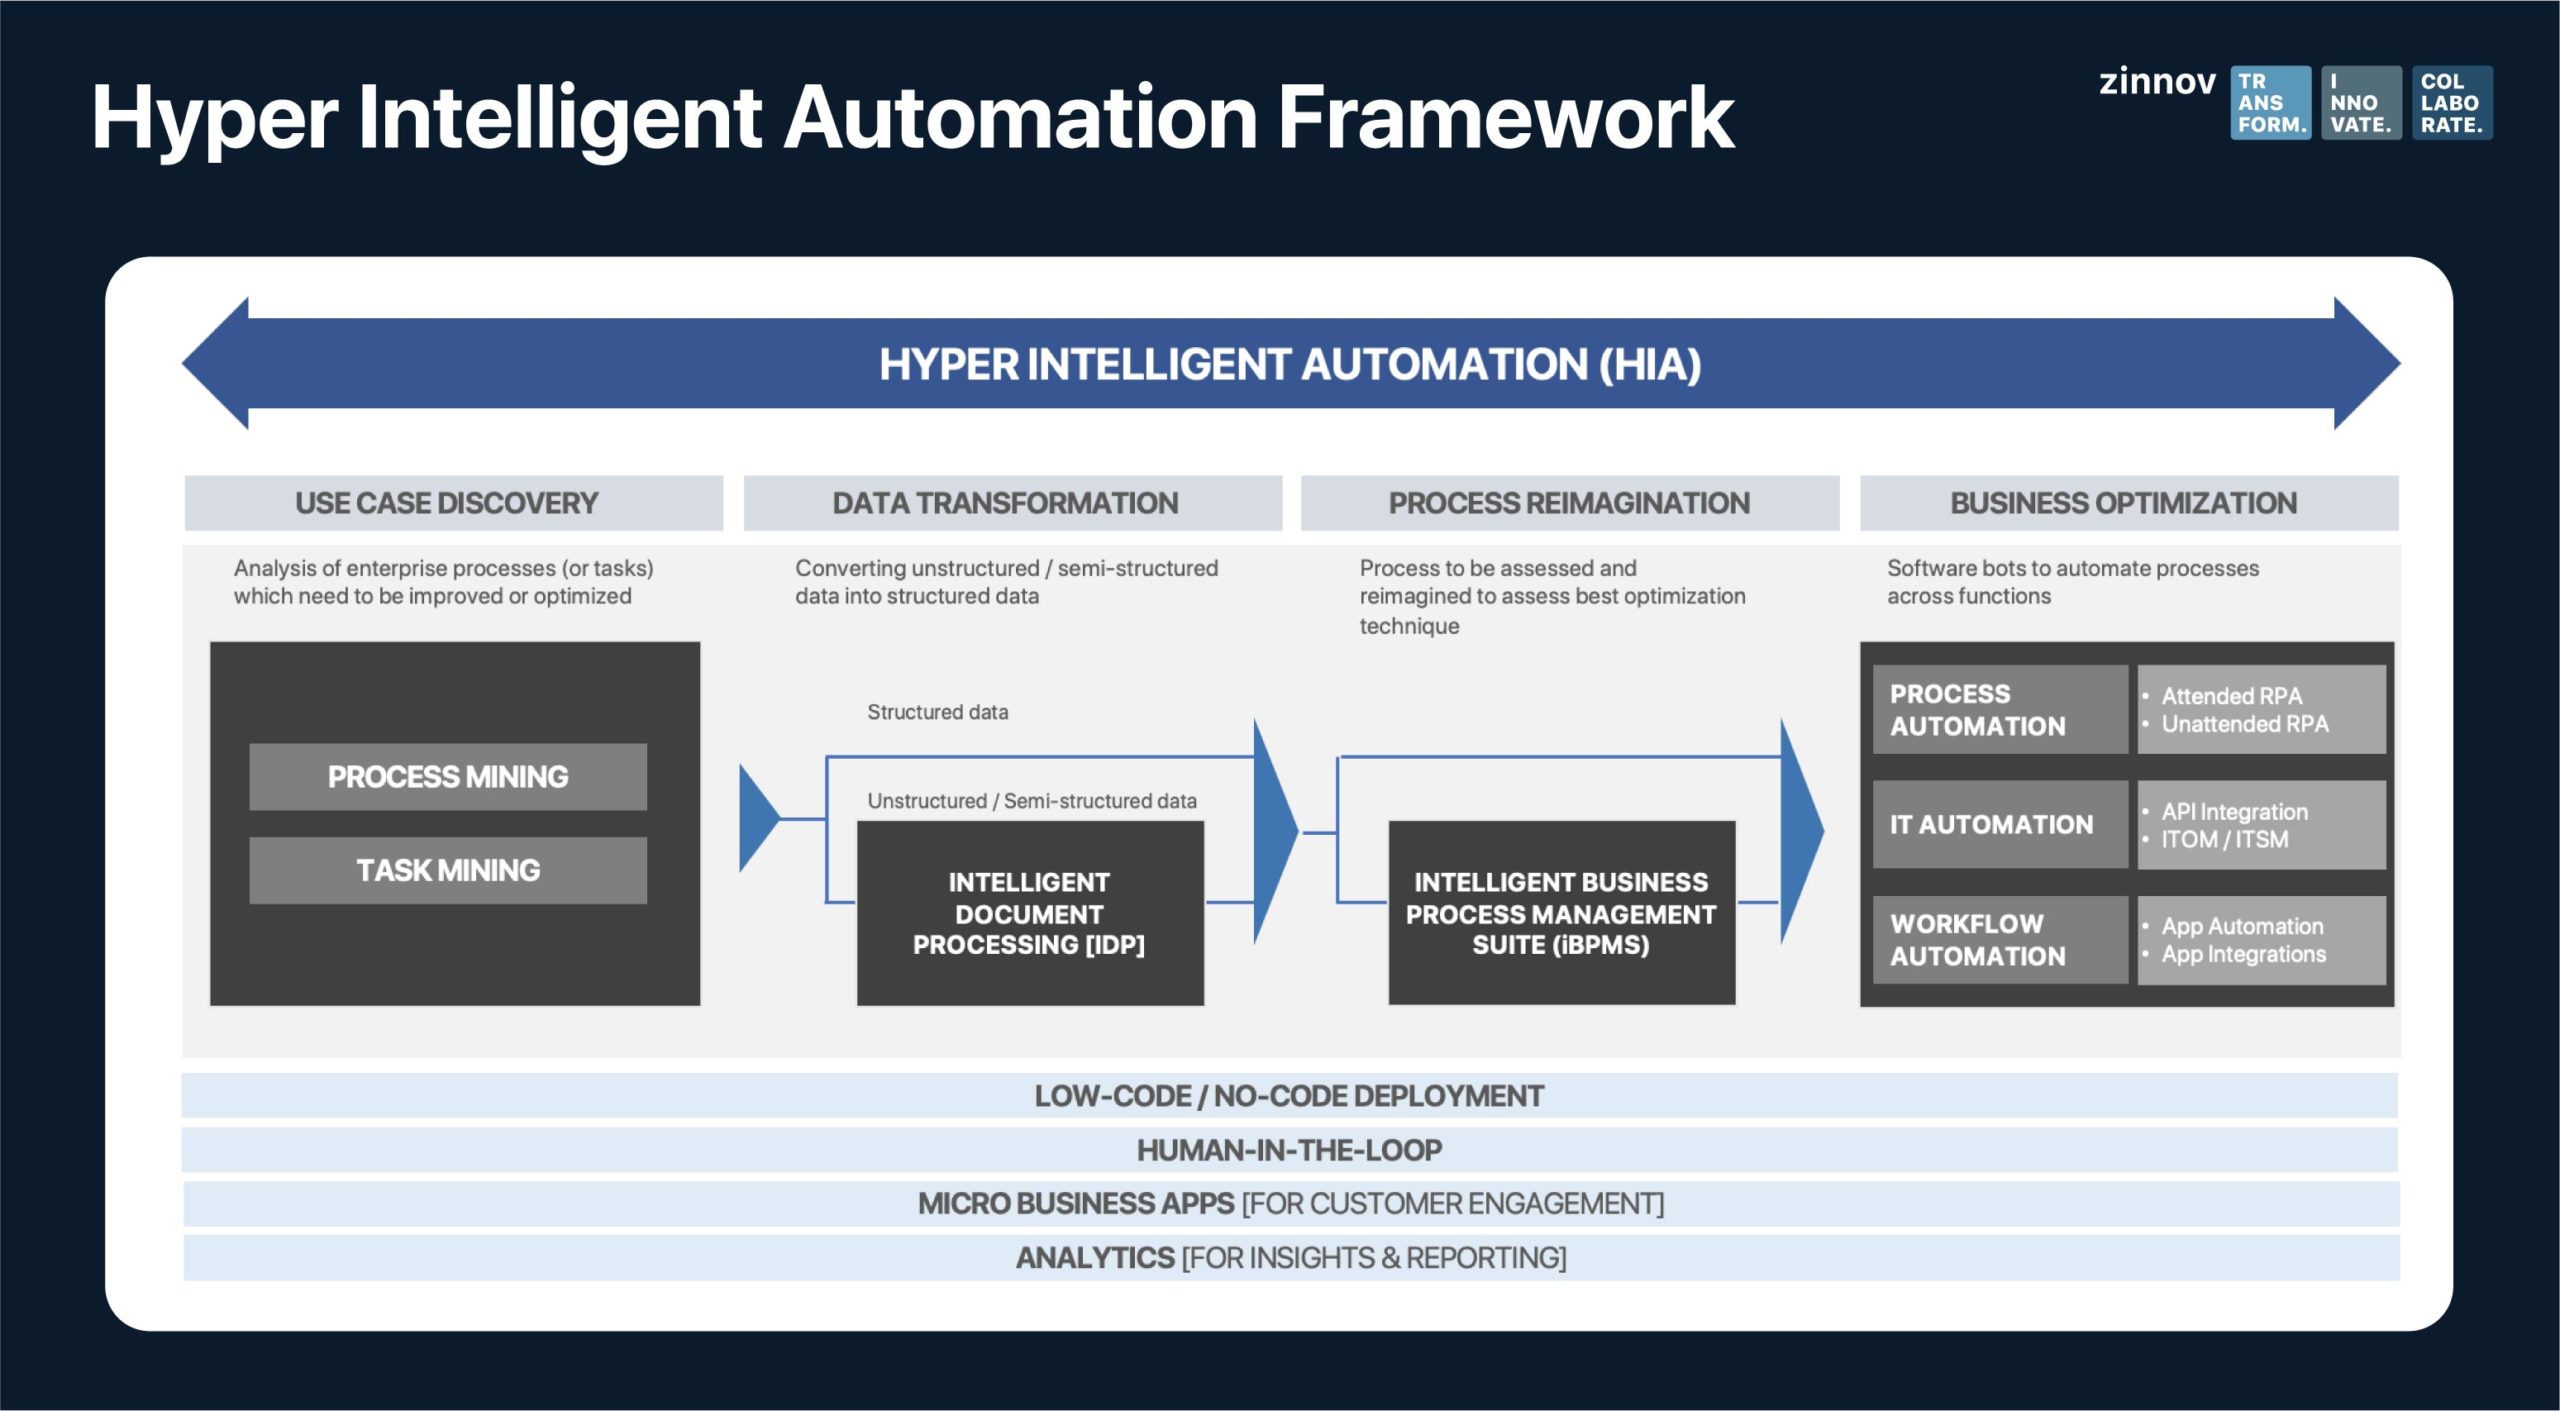2560x1411 pixels.
Task: Click the INTELLIGENT DOCUMENT PROCESSING [IDP] box
Action: [1030, 913]
